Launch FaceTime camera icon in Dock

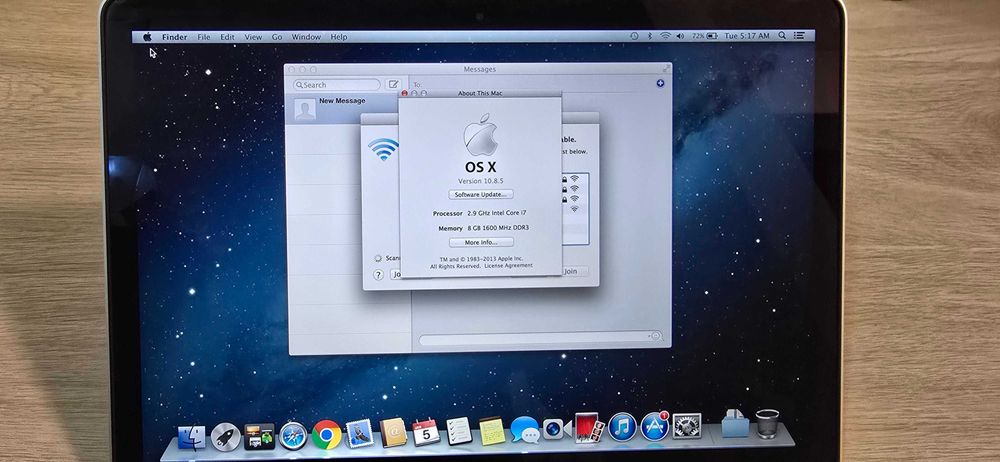557,429
